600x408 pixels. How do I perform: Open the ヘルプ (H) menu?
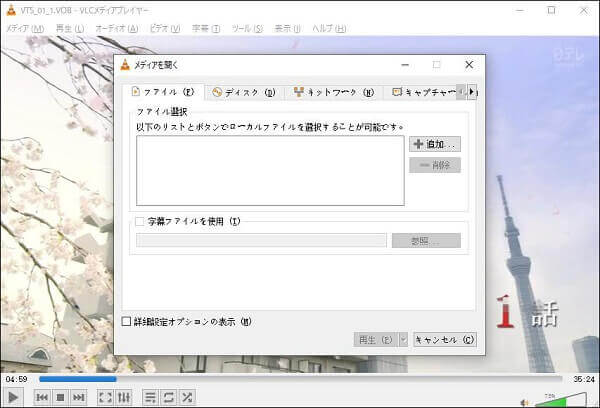[329, 28]
